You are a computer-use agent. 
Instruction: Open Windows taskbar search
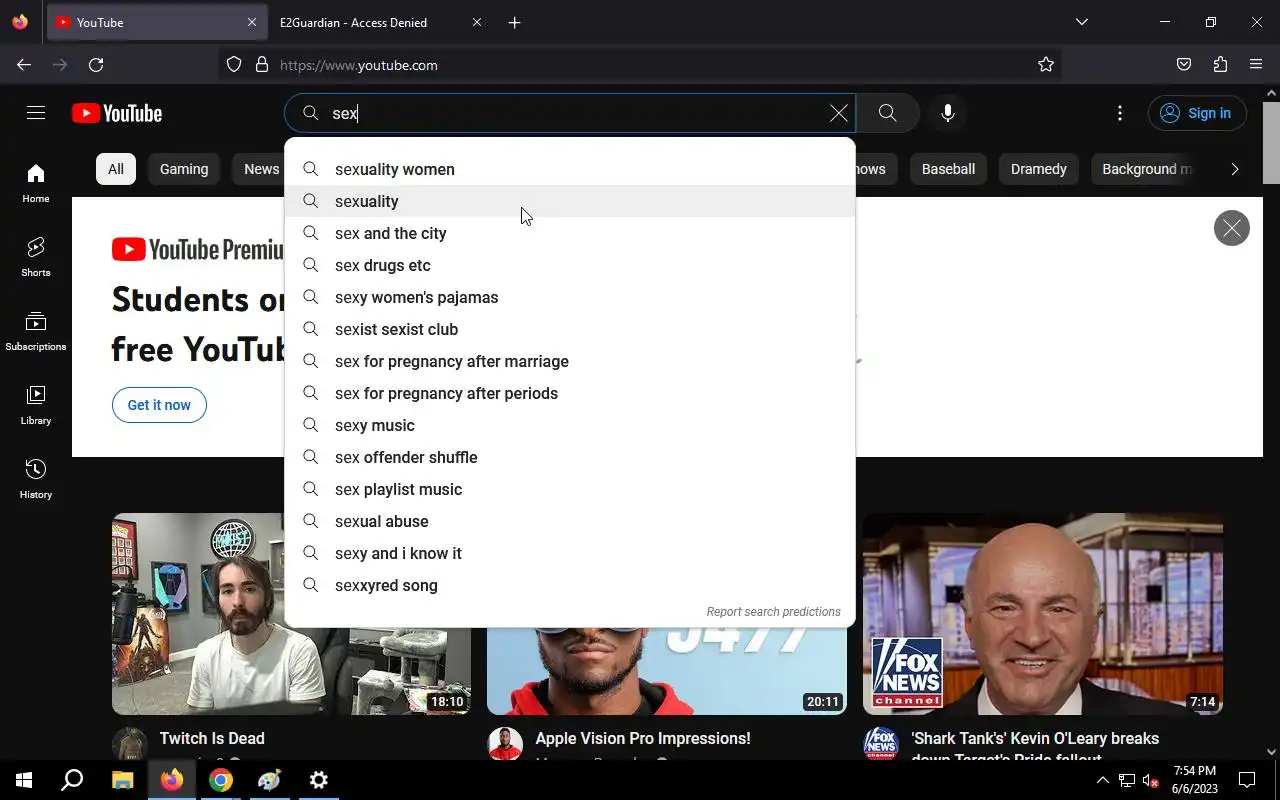coord(72,780)
